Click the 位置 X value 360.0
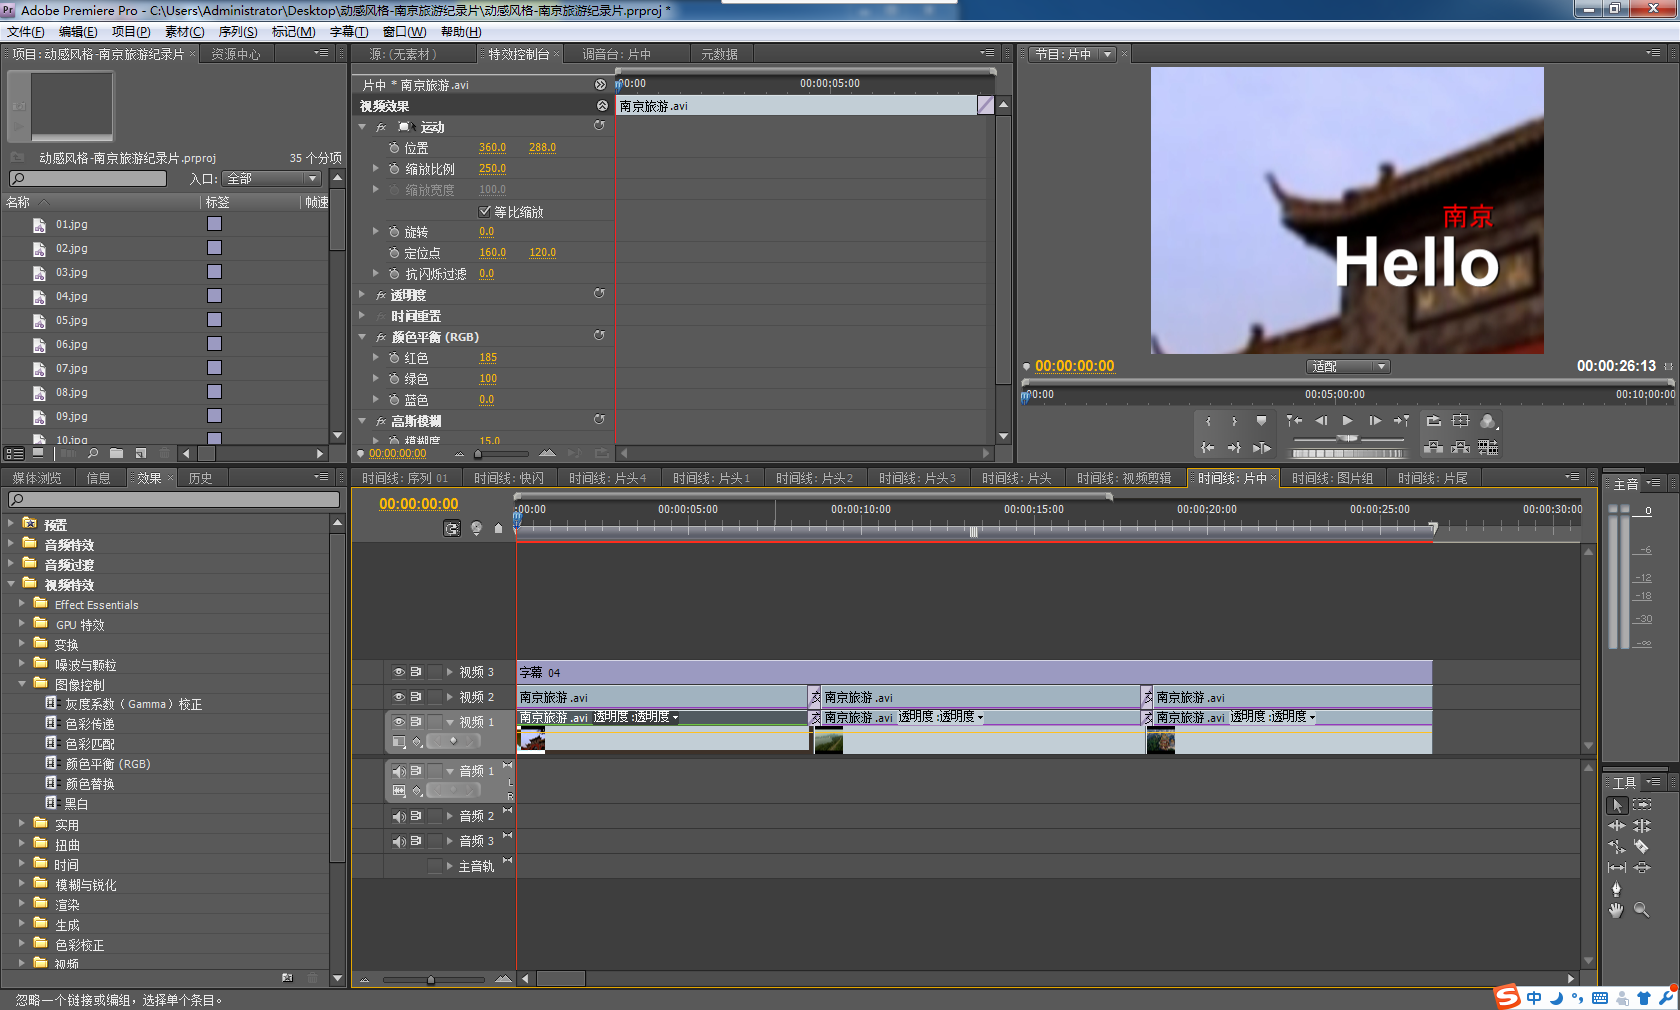 tap(492, 148)
